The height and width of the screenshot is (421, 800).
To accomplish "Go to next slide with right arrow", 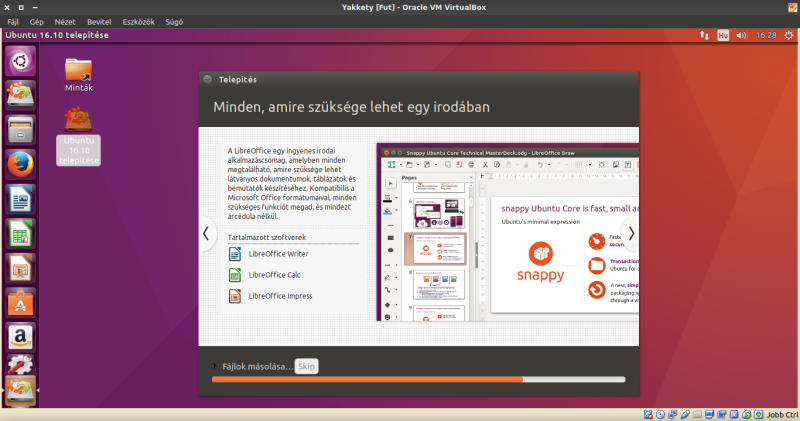I will 631,233.
